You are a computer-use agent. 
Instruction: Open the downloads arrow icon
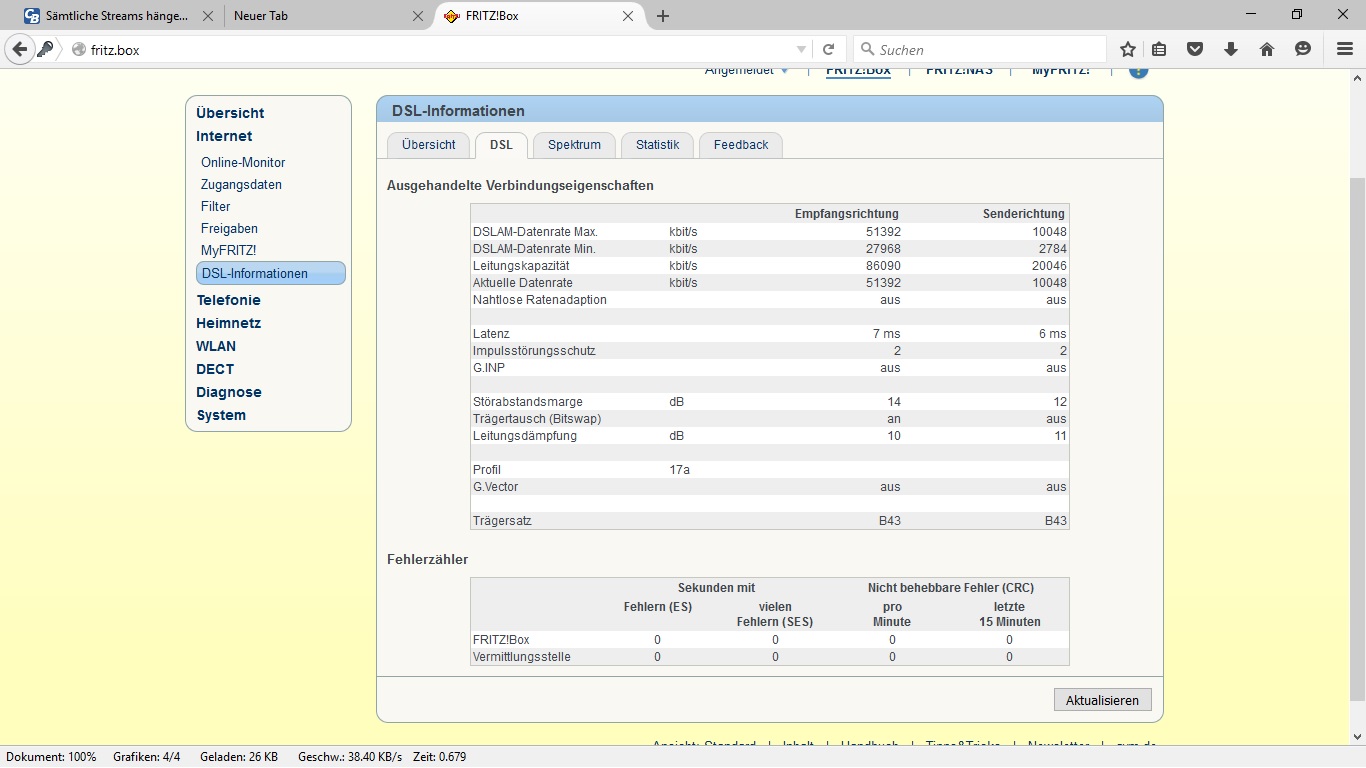click(x=1230, y=49)
